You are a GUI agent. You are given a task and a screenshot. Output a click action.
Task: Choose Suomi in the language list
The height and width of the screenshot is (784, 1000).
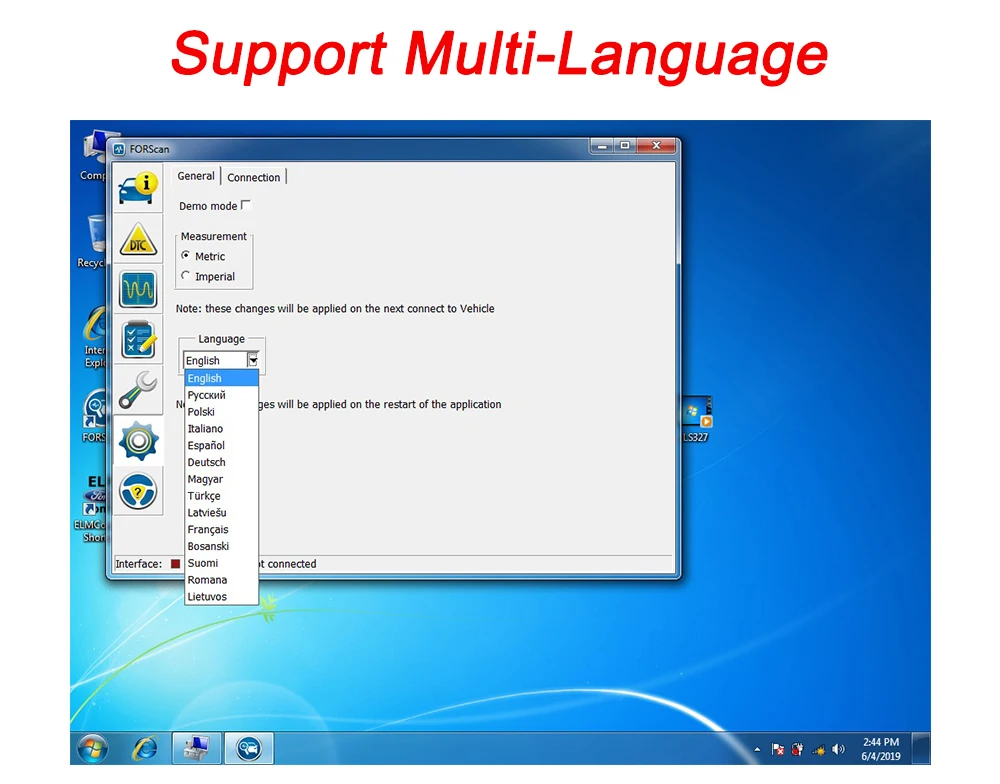coord(221,563)
